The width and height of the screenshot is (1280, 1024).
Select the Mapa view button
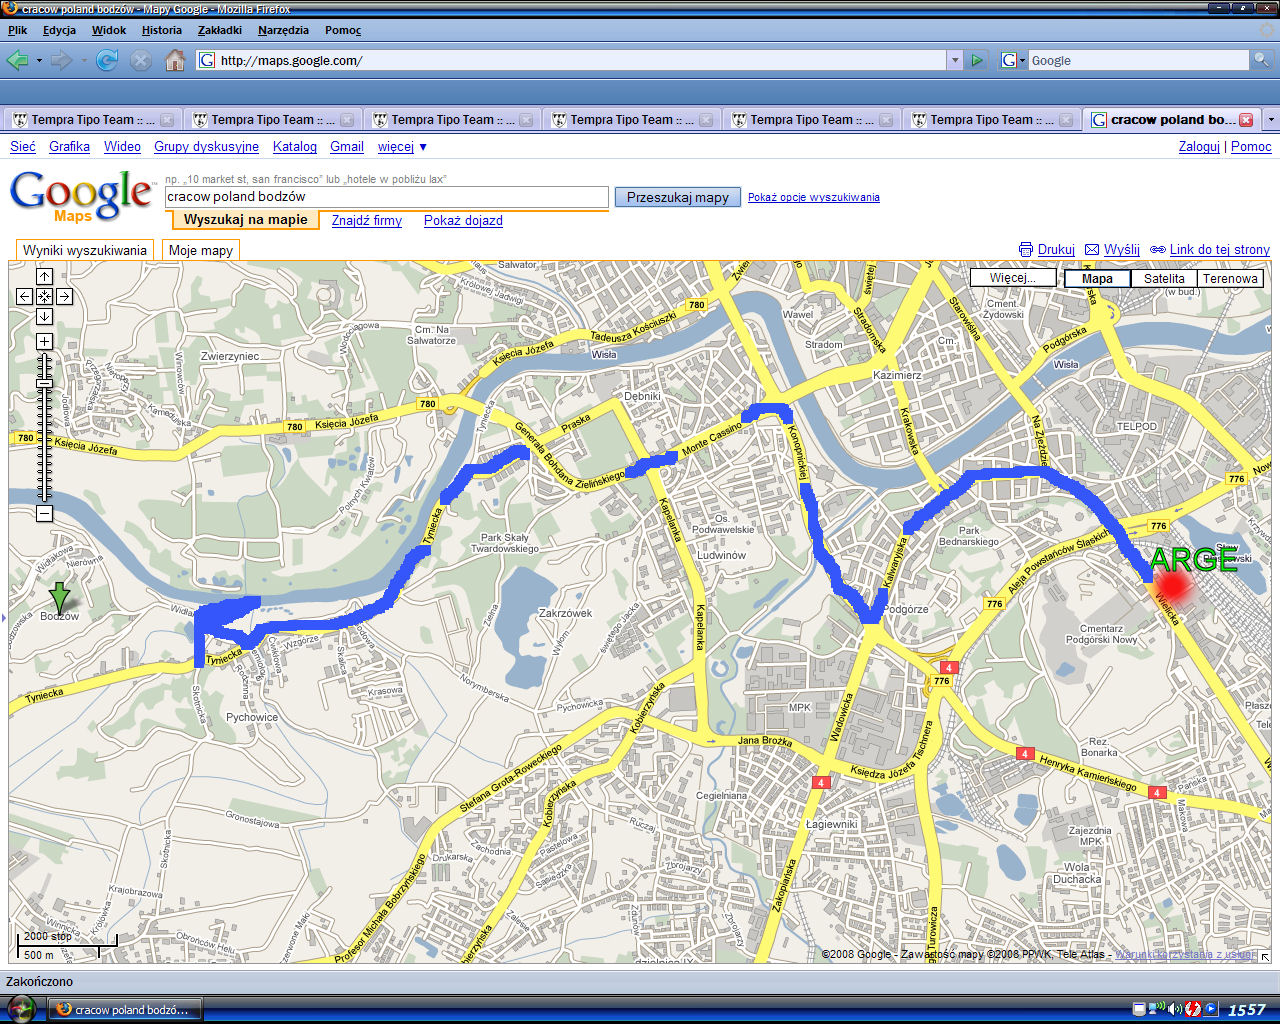tap(1097, 278)
